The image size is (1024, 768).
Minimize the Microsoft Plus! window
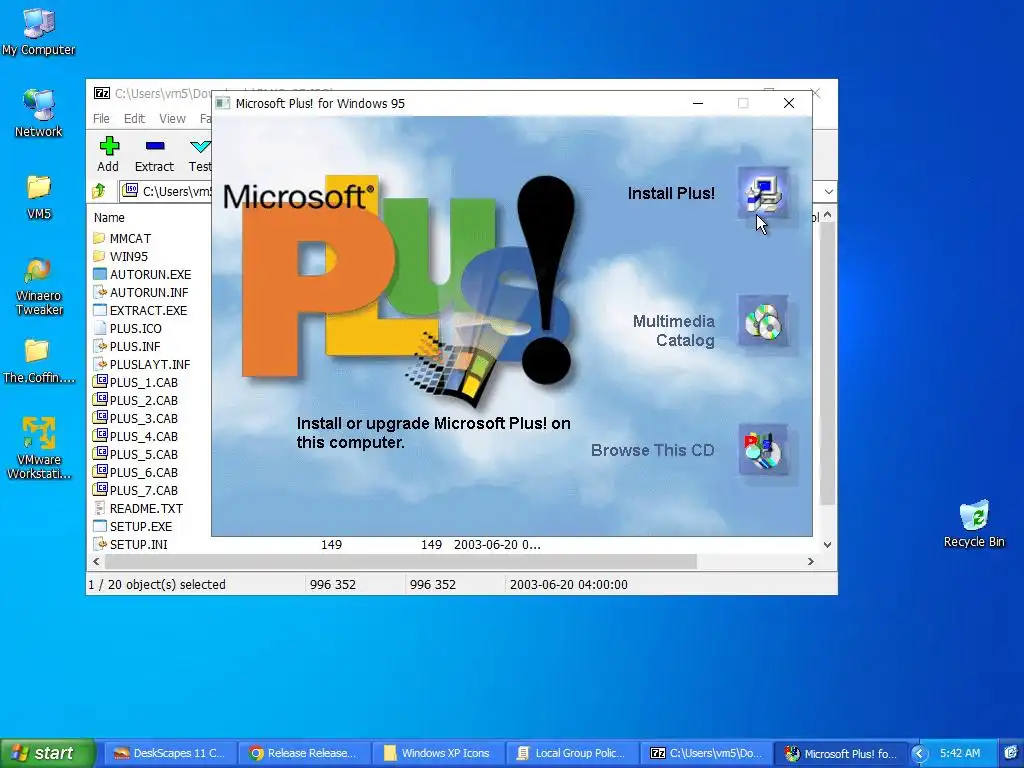coord(697,103)
